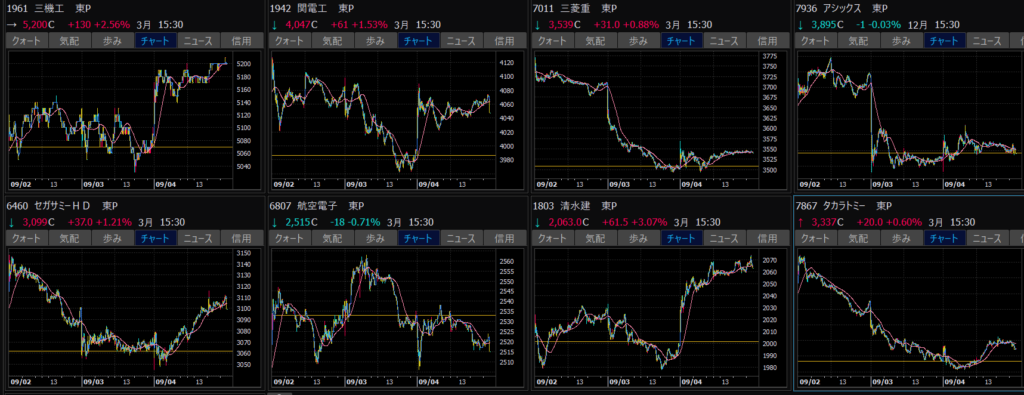This screenshot has height=395, width=1024.
Task: Open ニュース tab in タカラトミー panel
Action: [988, 238]
